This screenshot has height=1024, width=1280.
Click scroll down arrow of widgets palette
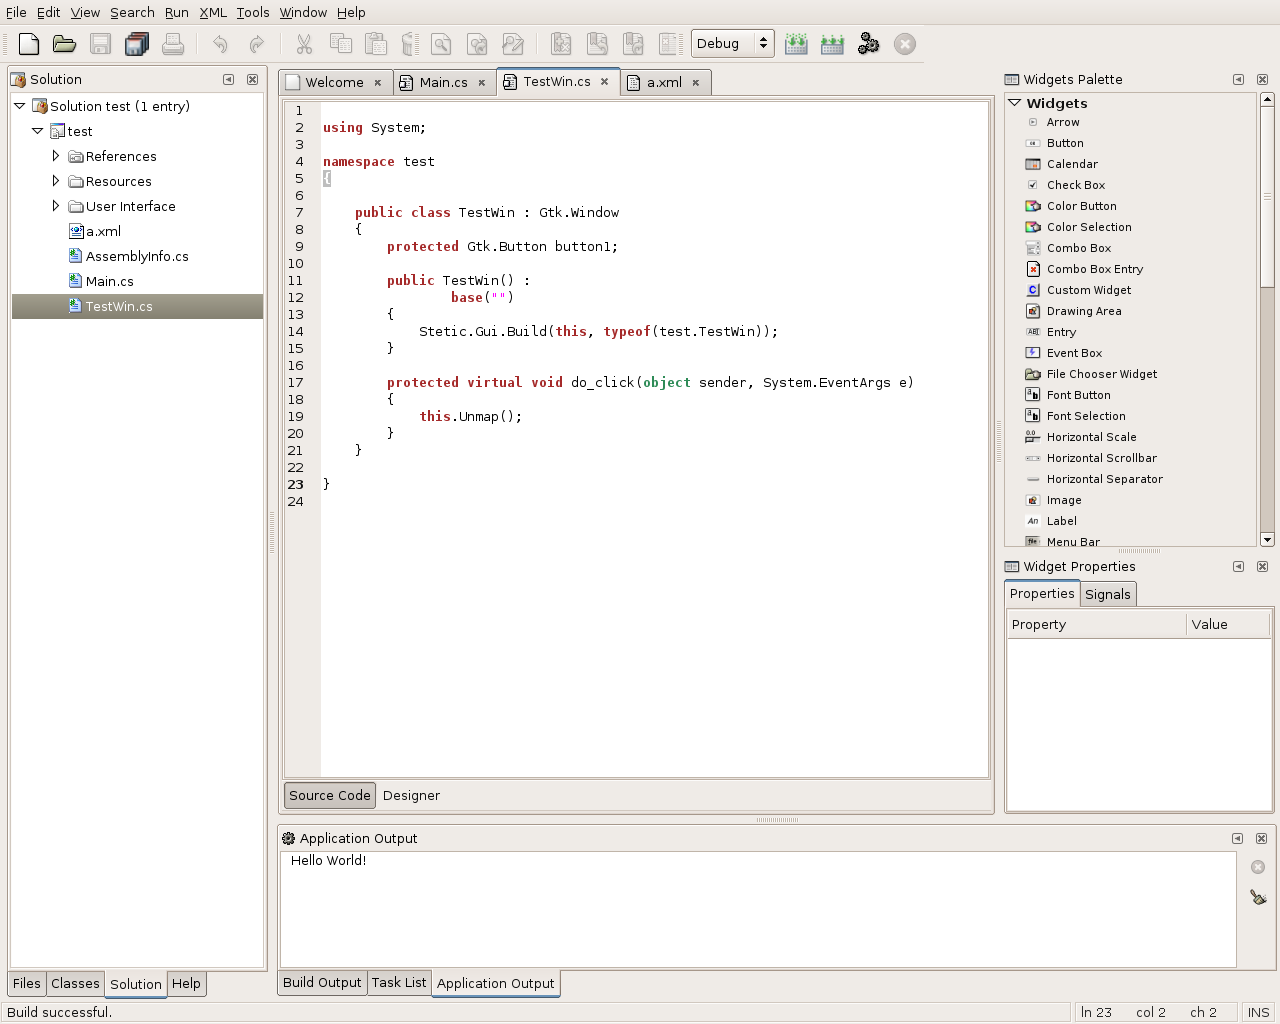1267,540
